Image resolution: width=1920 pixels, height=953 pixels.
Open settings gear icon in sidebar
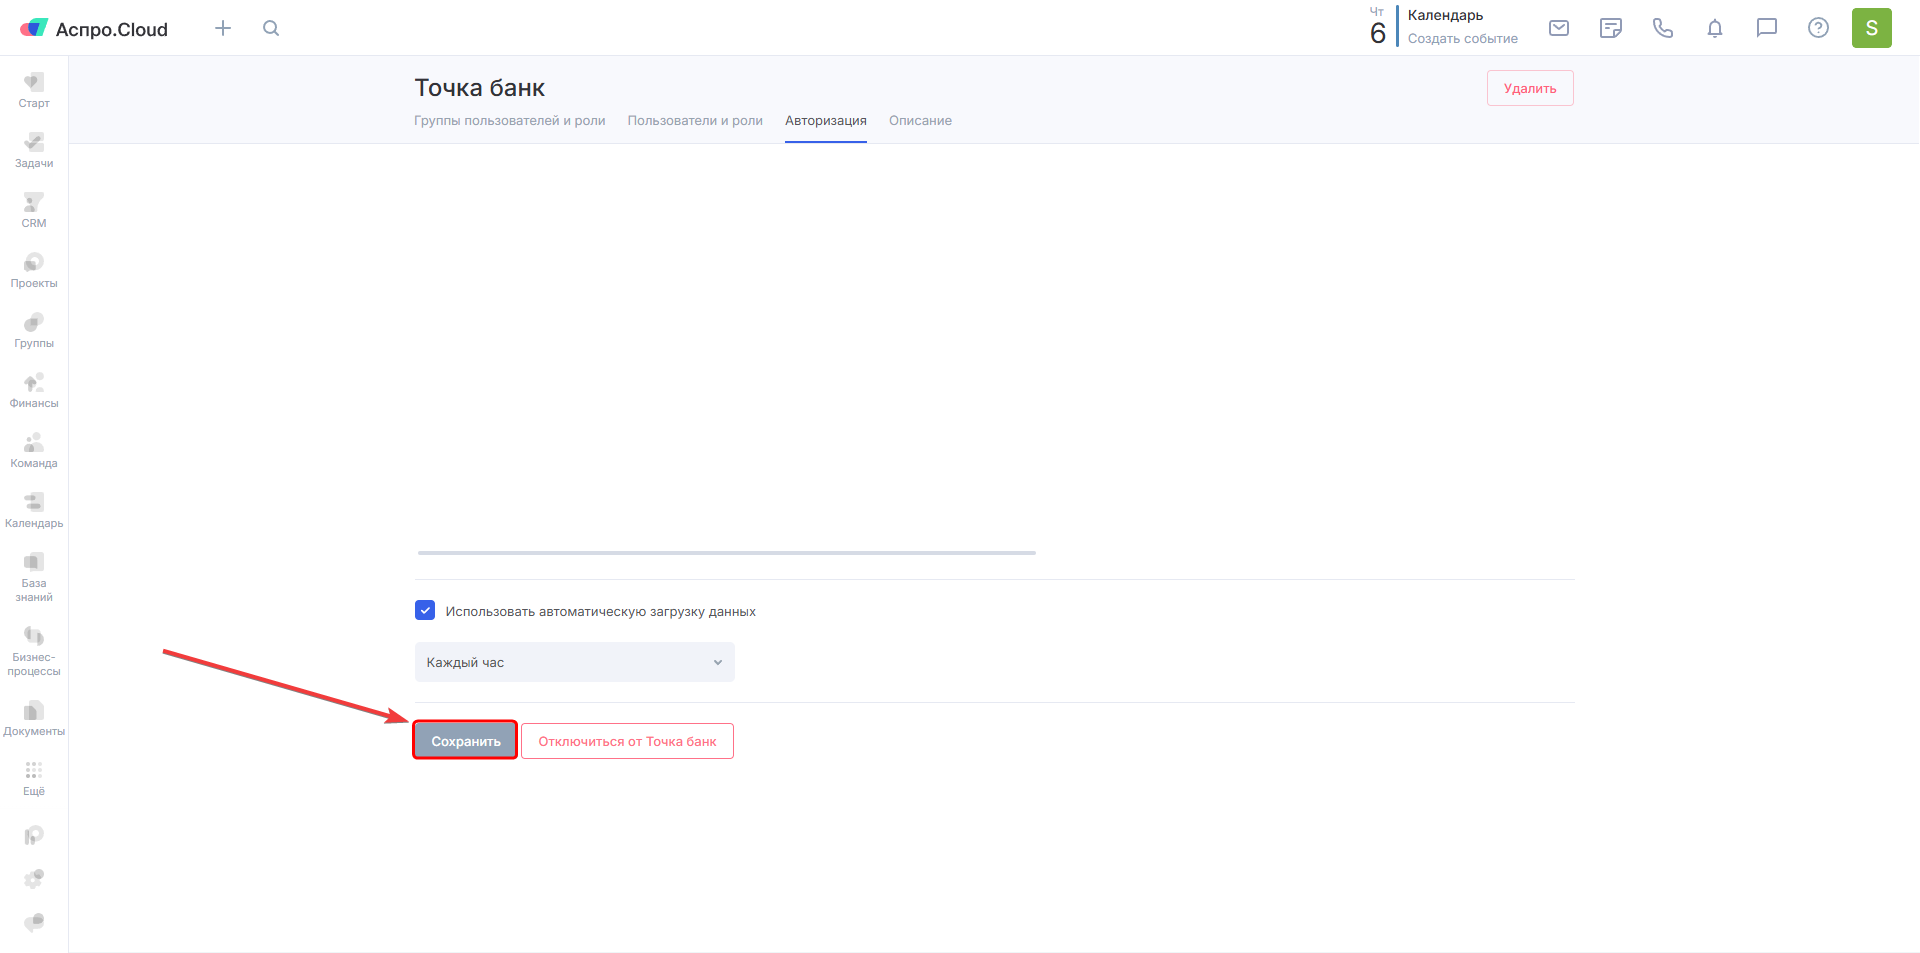34,879
